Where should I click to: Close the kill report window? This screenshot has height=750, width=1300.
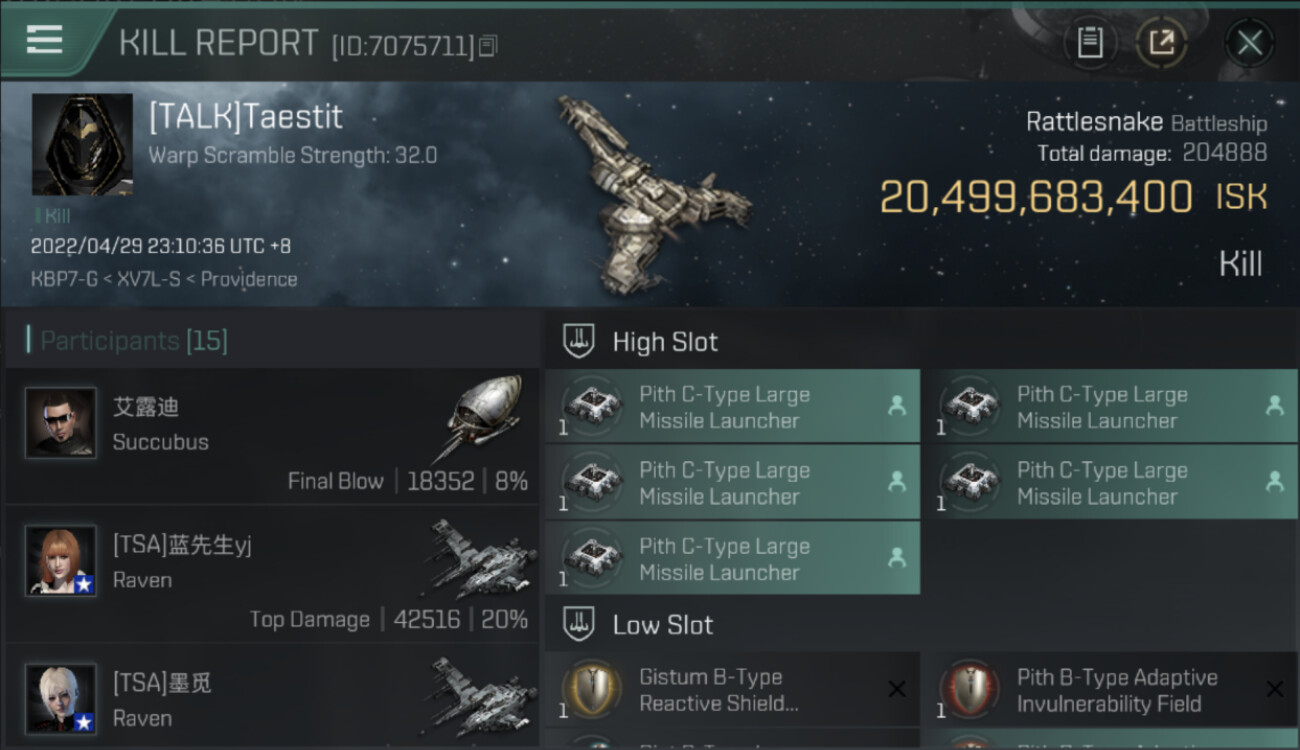(x=1249, y=42)
